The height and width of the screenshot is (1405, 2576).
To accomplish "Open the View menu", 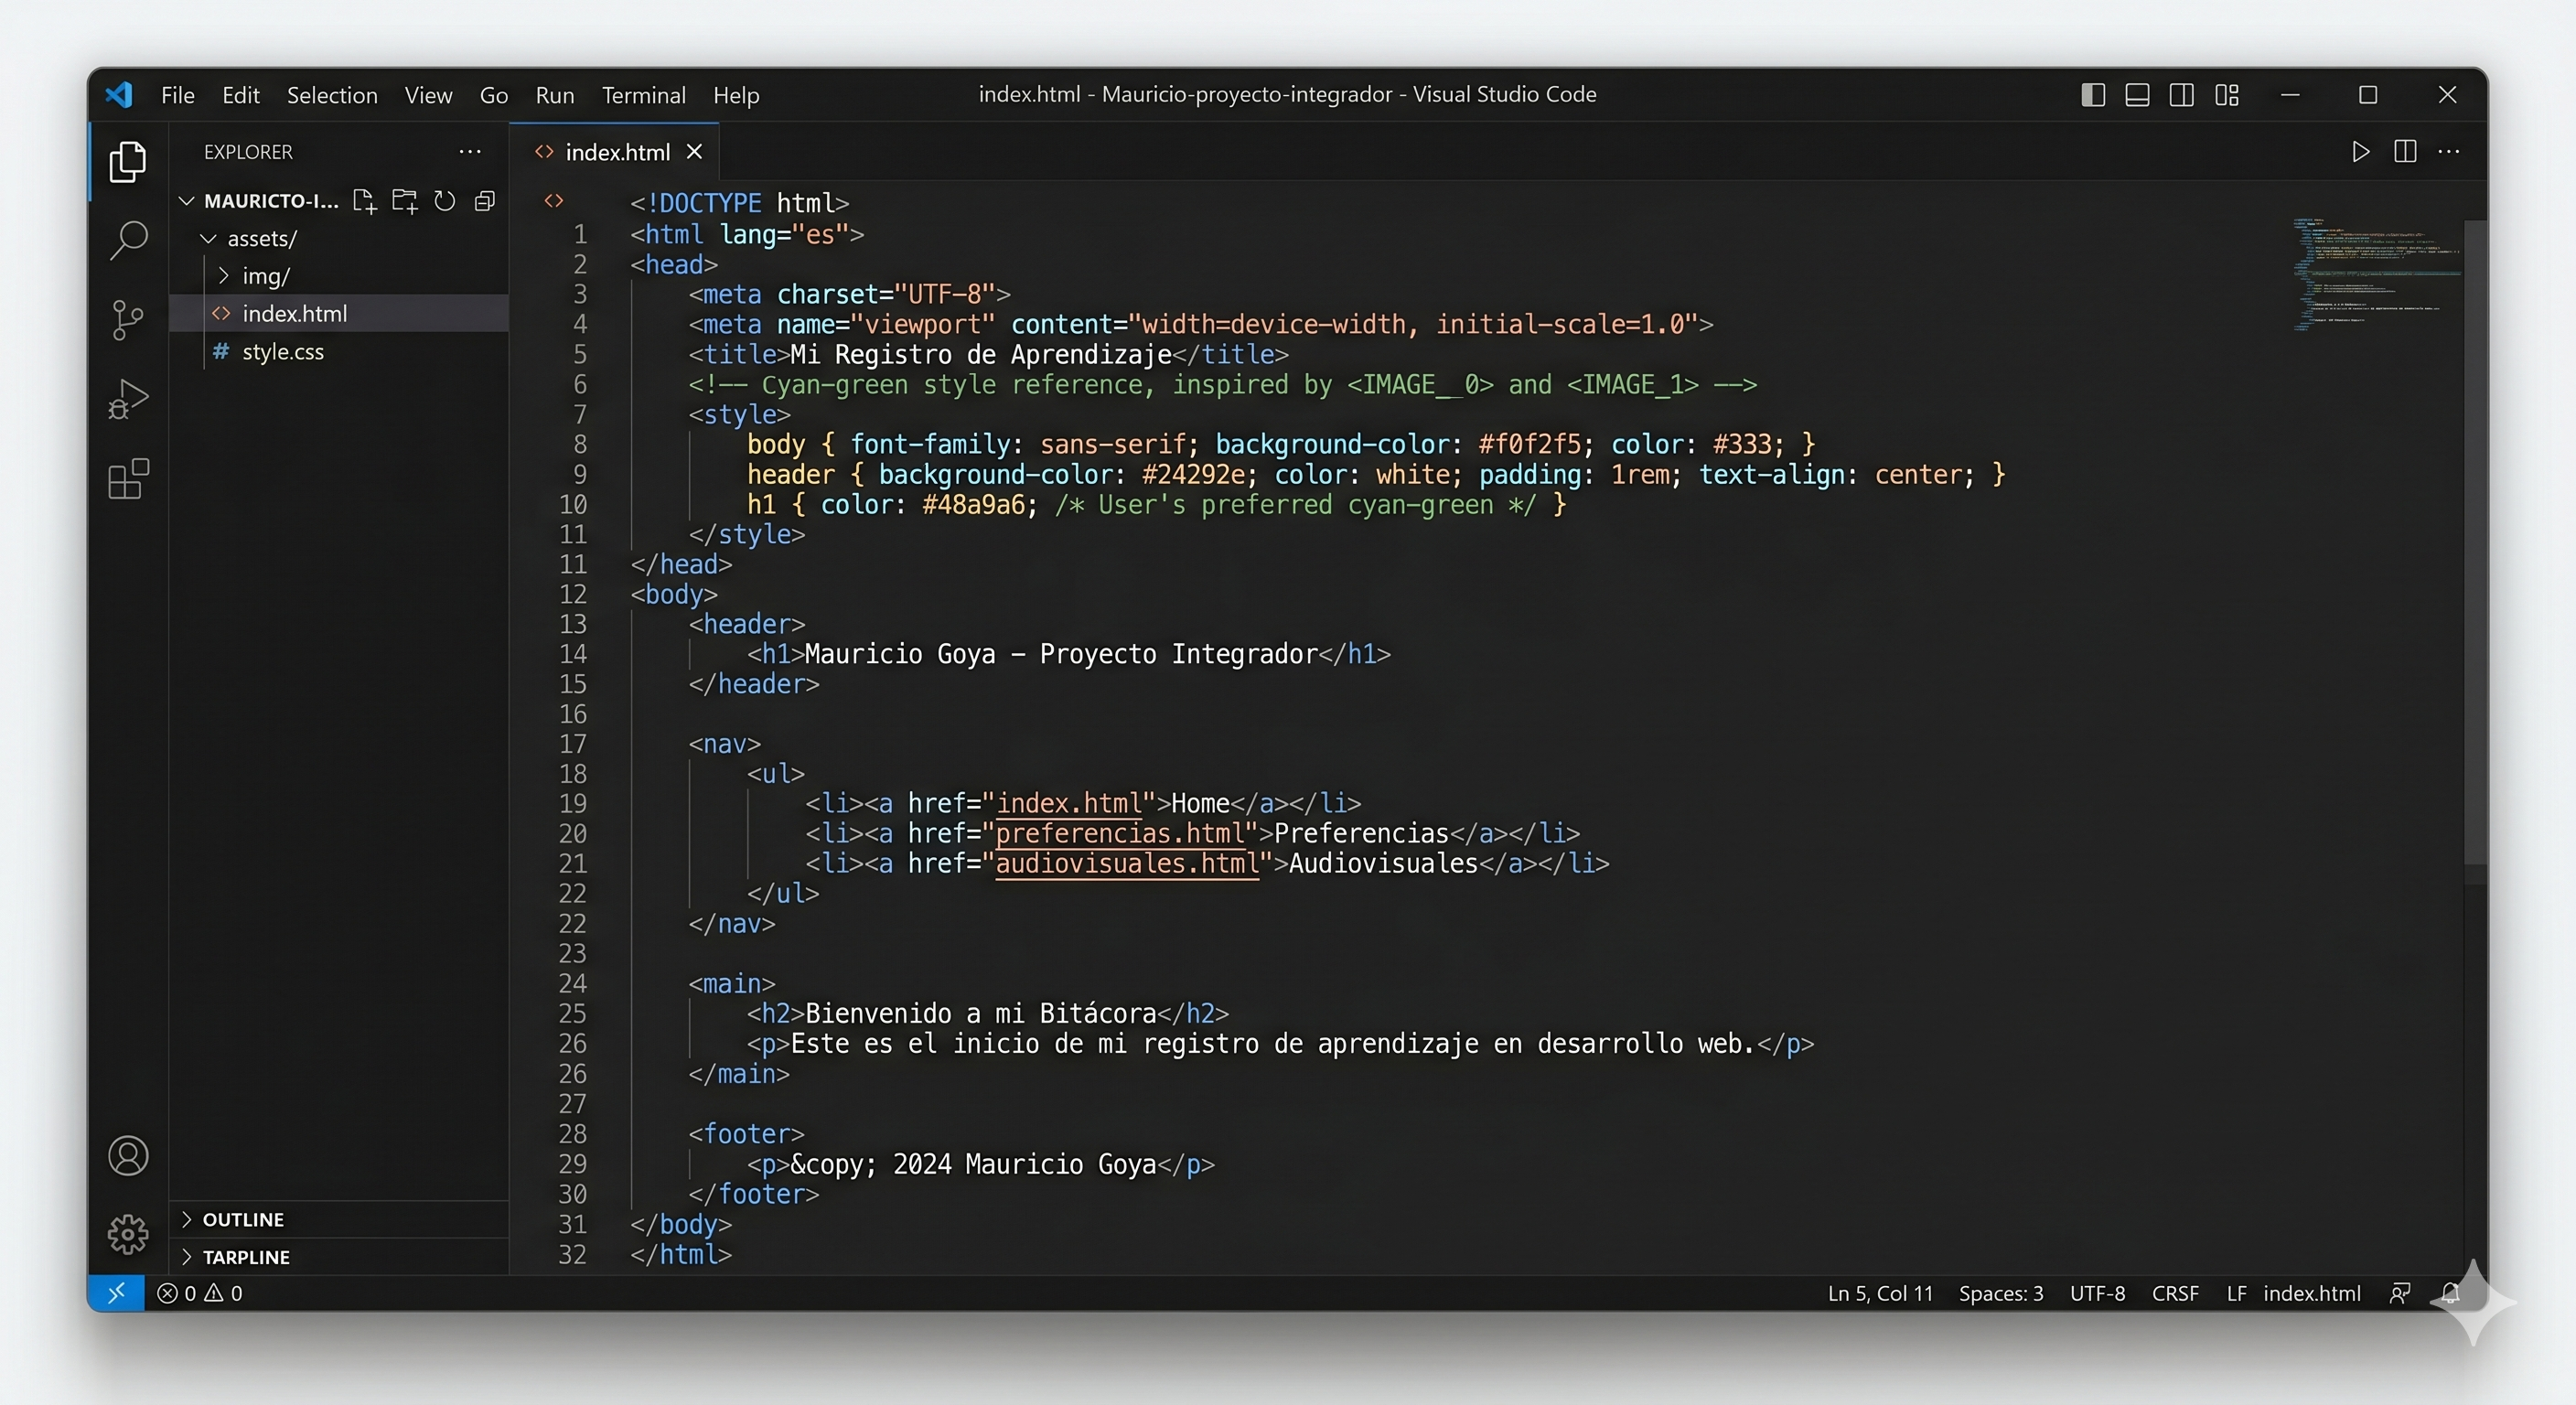I will point(428,95).
